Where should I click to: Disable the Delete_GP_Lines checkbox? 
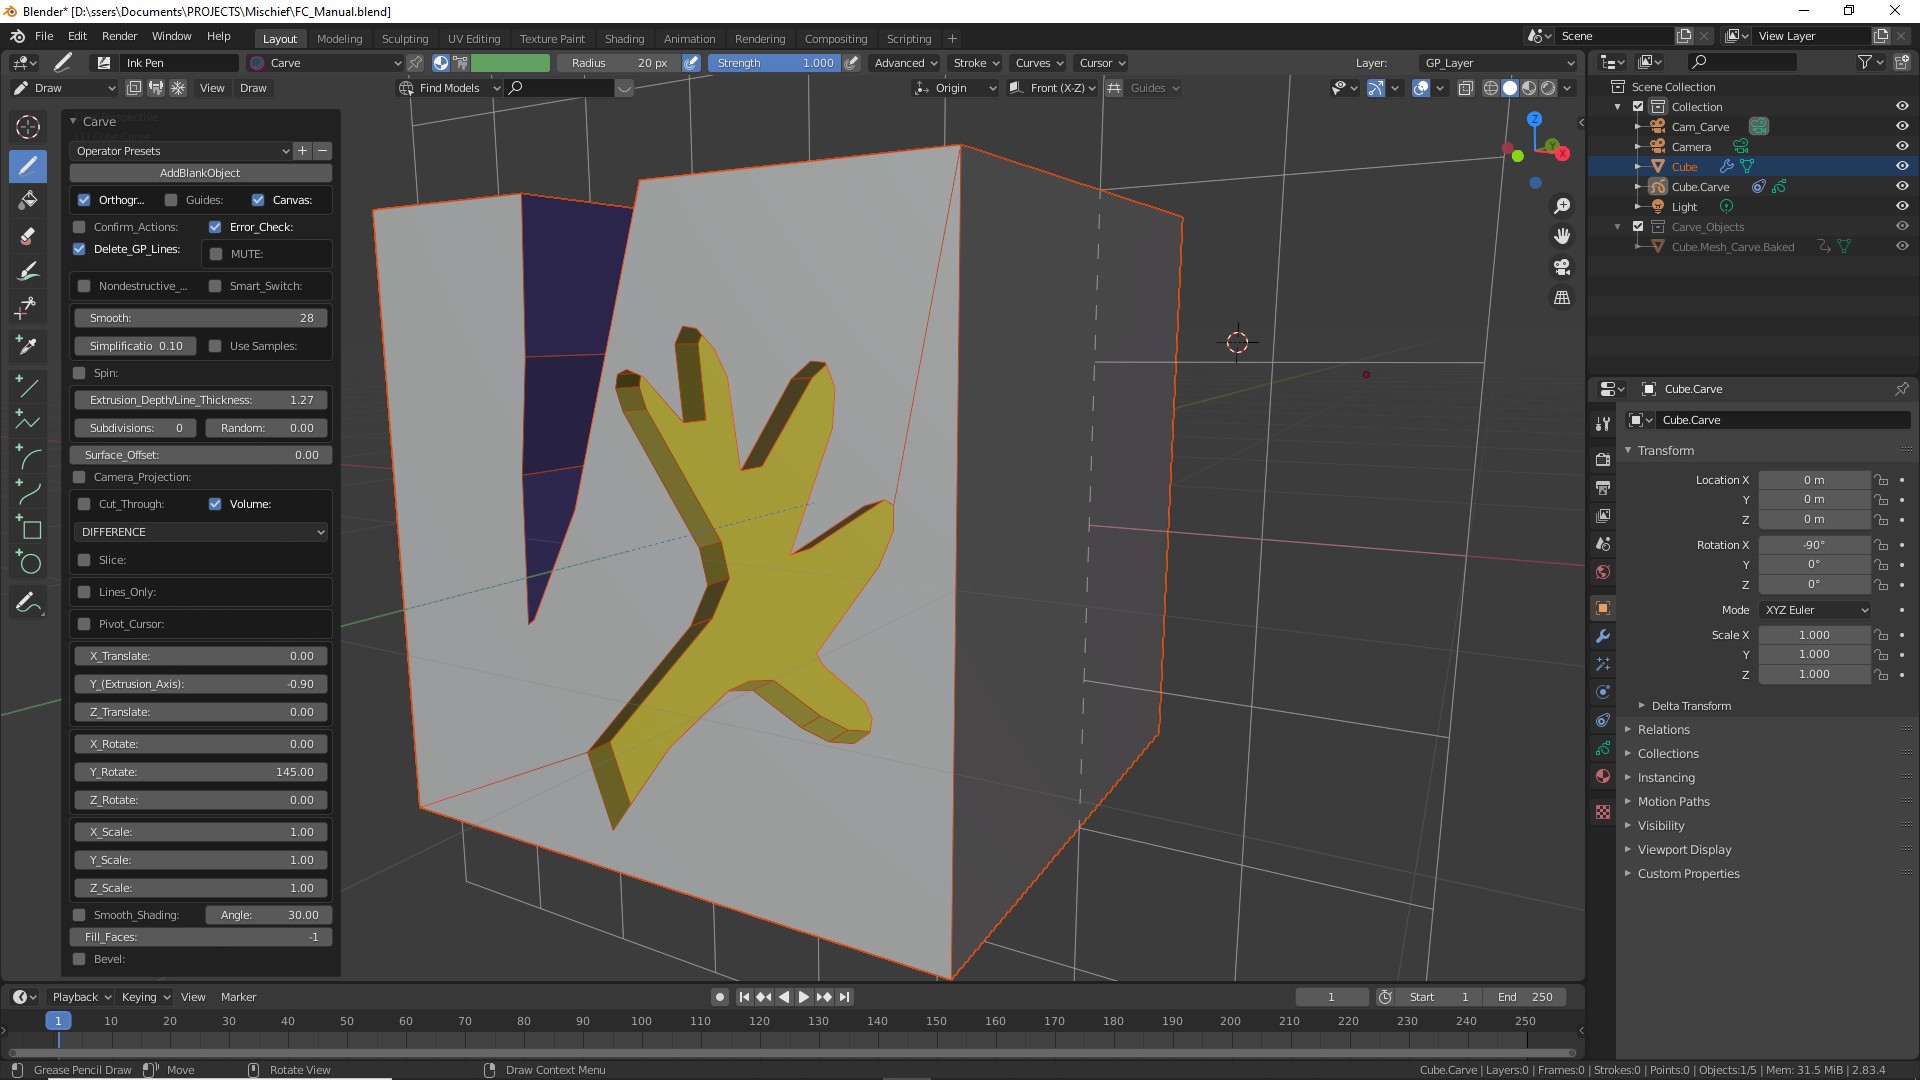click(79, 249)
